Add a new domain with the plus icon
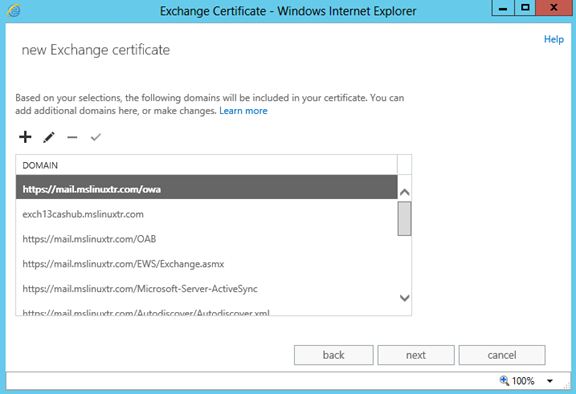Image resolution: width=576 pixels, height=394 pixels. point(25,137)
